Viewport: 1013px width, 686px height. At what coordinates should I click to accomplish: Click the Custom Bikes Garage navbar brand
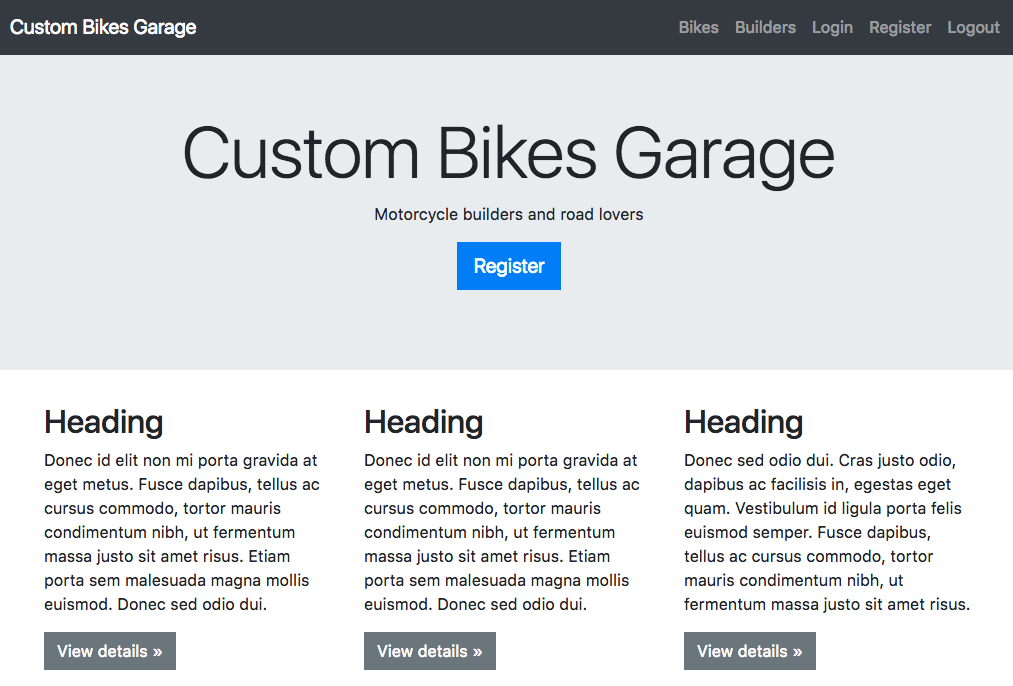tap(103, 27)
